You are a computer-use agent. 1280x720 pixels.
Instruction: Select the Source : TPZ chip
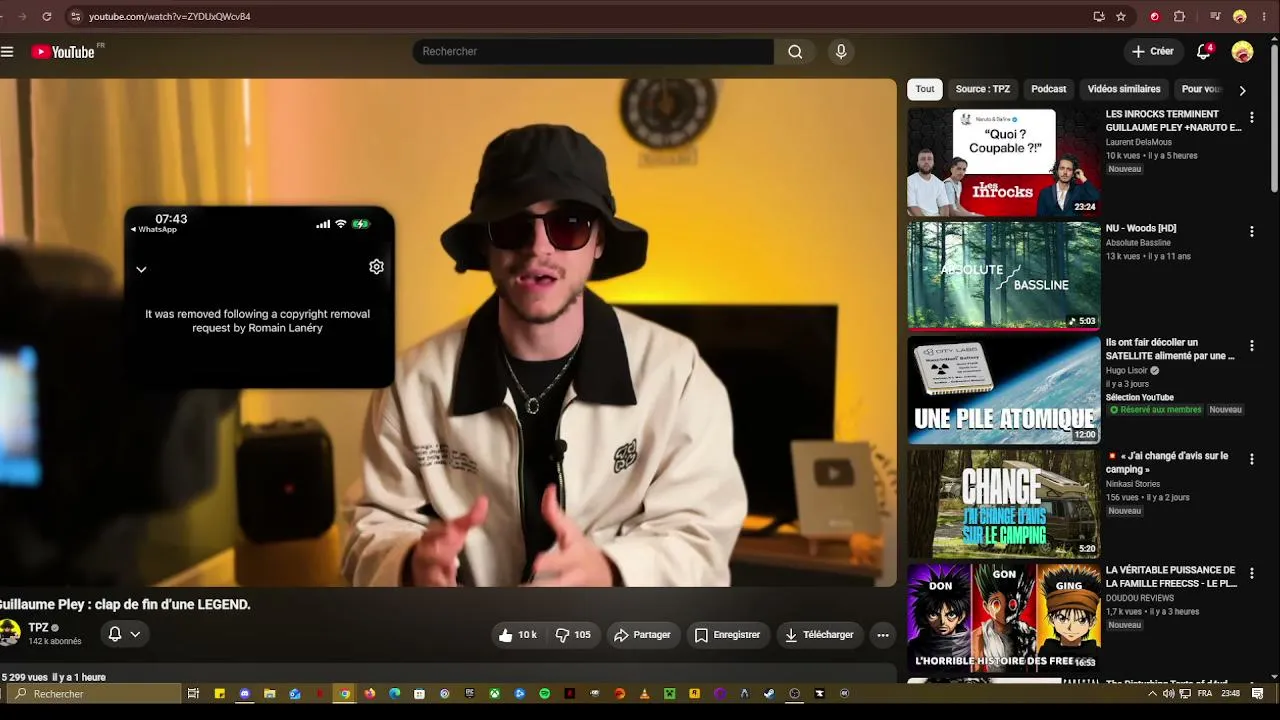coord(983,89)
